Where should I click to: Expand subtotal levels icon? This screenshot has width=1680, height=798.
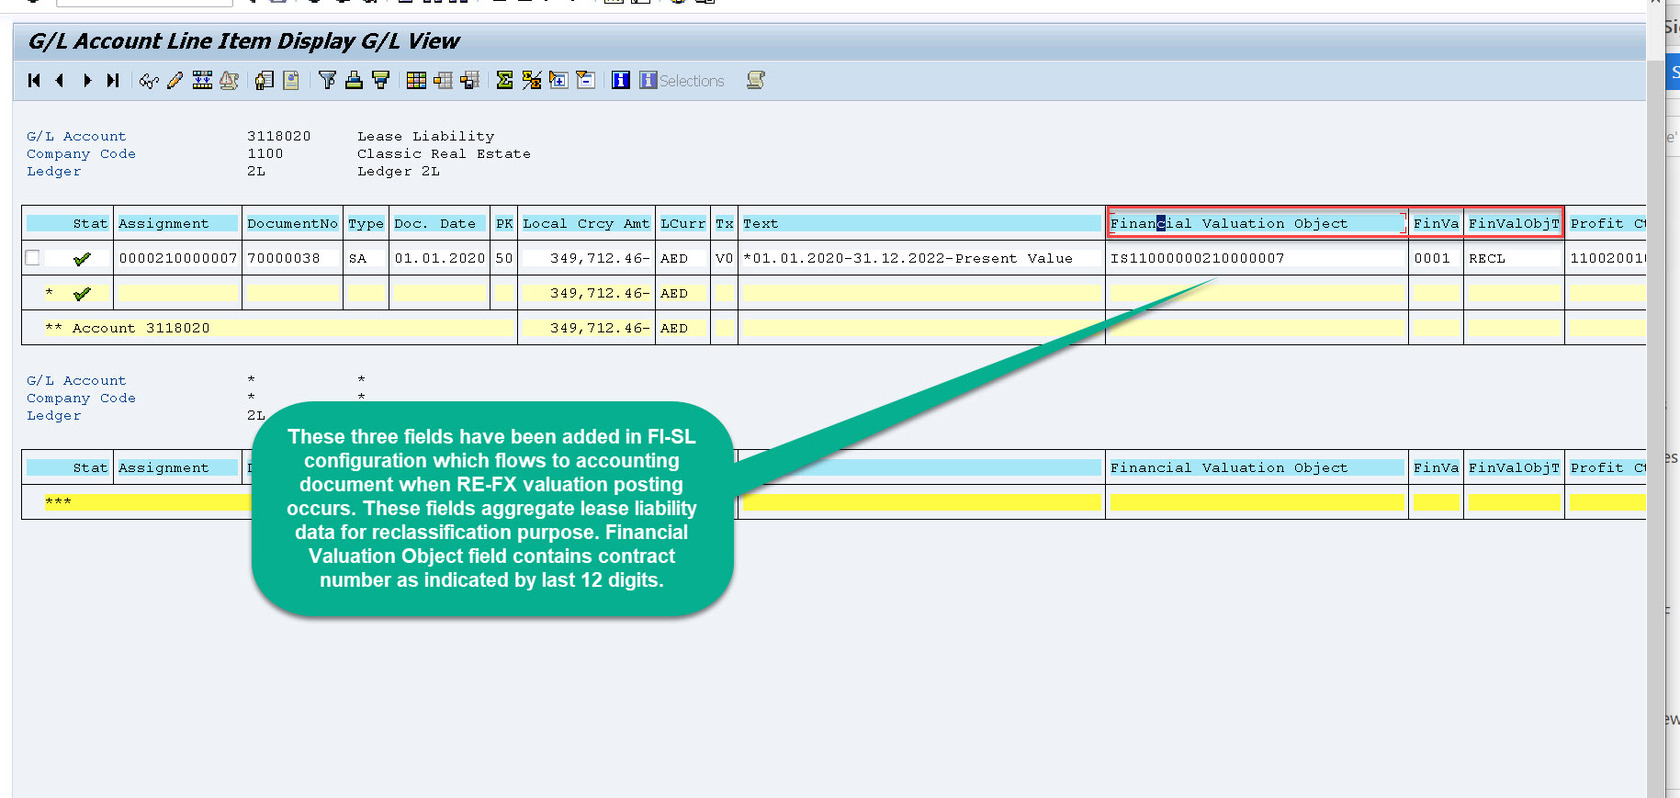tap(559, 81)
